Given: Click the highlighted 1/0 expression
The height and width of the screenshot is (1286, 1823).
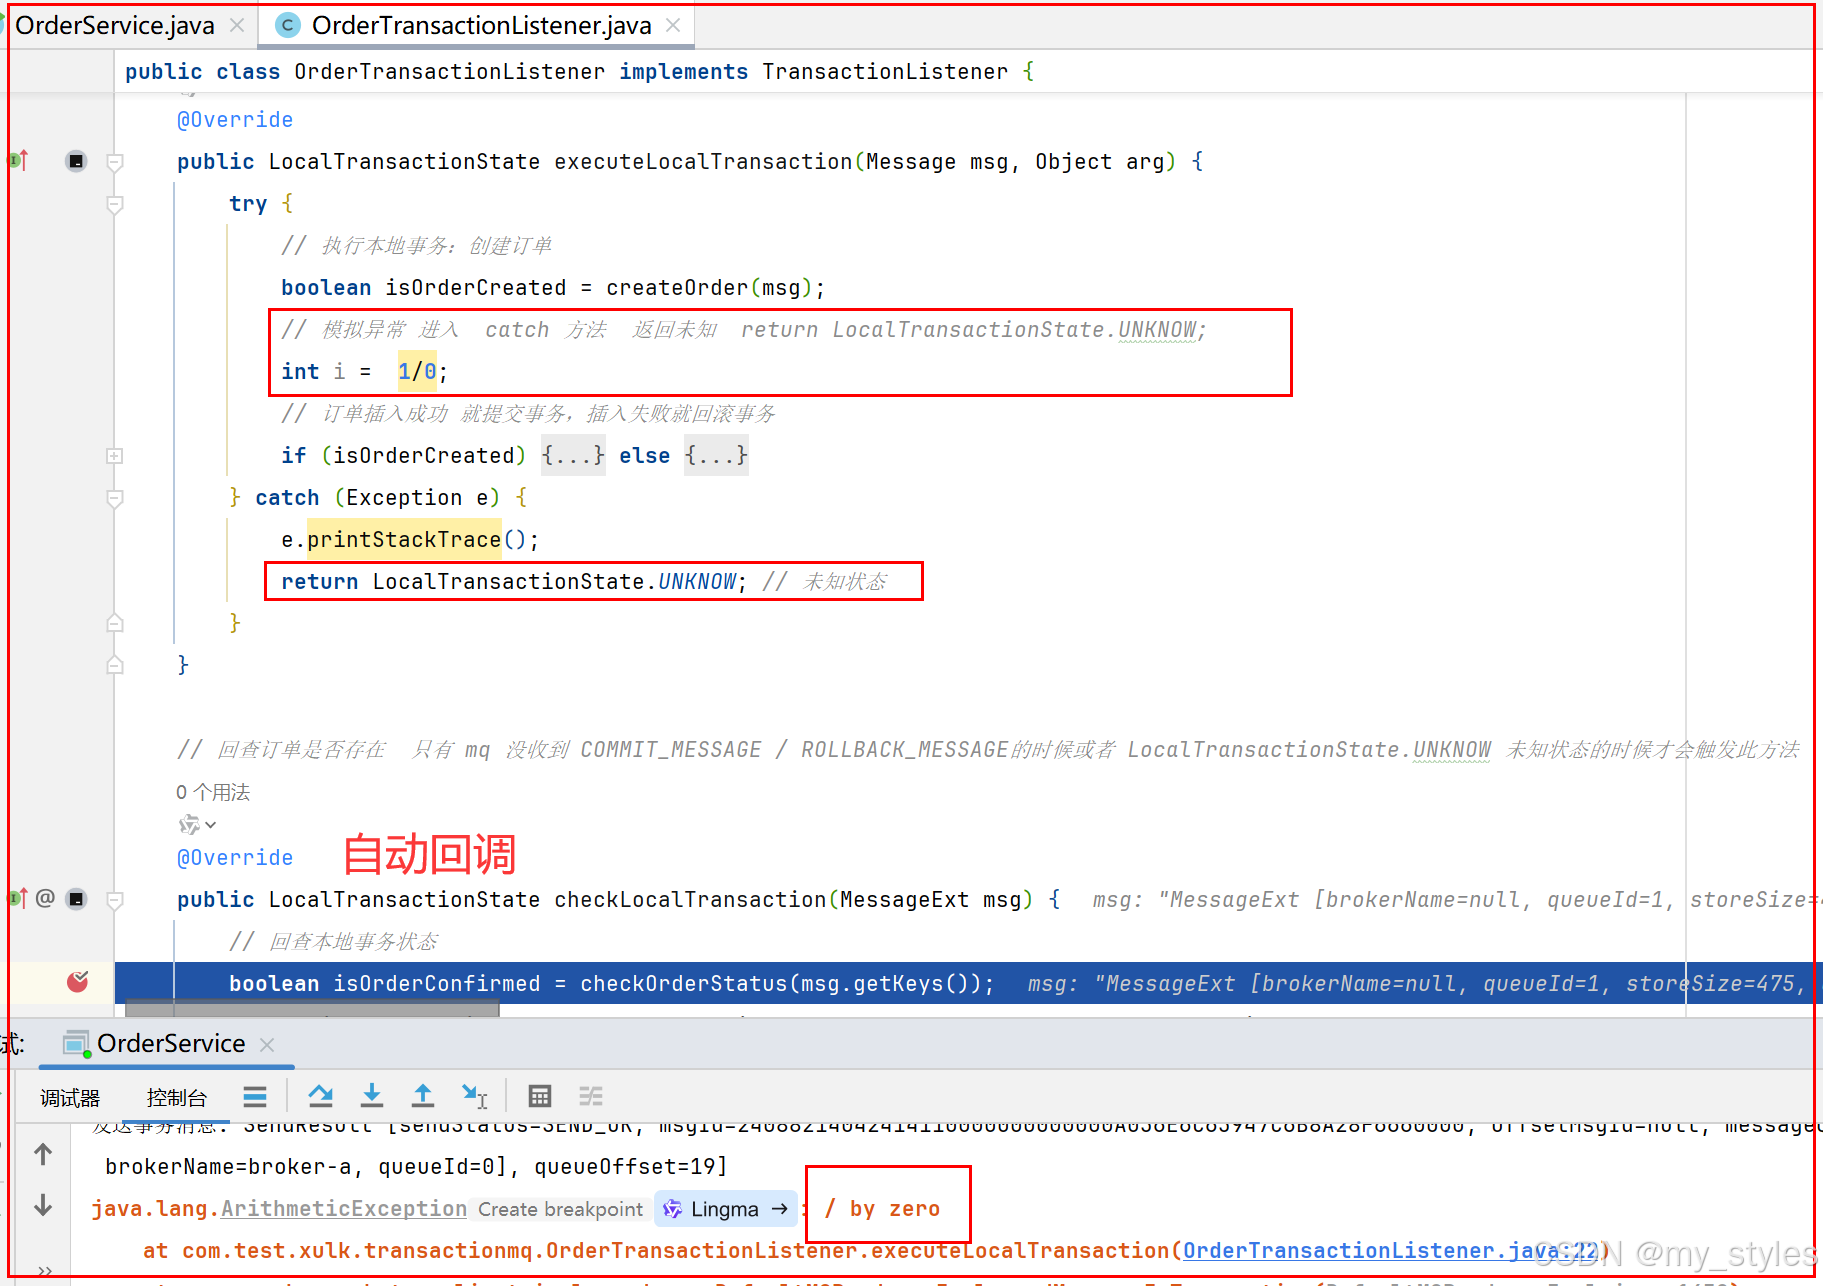Looking at the screenshot, I should pos(417,371).
